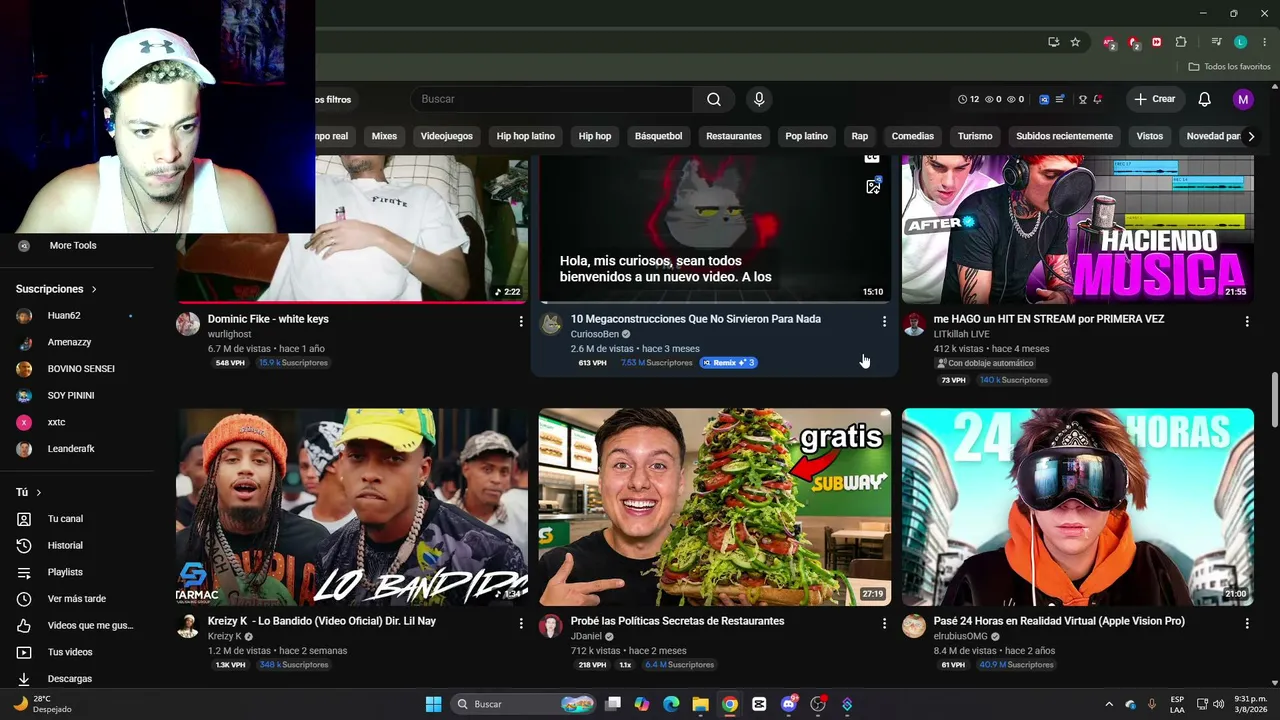Open CapCut from the taskbar
Viewport: 1280px width, 720px height.
(759, 704)
